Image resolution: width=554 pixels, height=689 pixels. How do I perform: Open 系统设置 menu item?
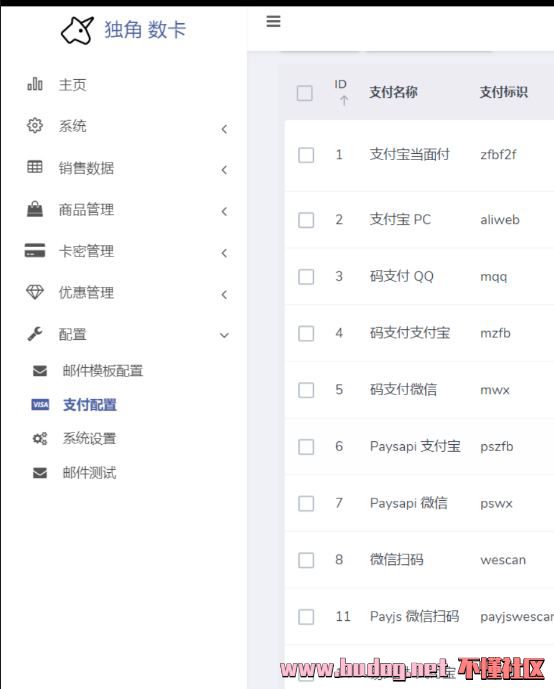click(89, 439)
